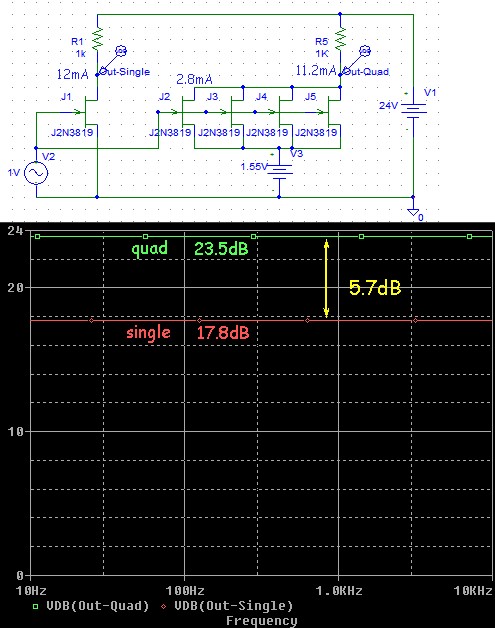The height and width of the screenshot is (628, 495).
Task: Click the Out-Quad net label
Action: (x=366, y=72)
